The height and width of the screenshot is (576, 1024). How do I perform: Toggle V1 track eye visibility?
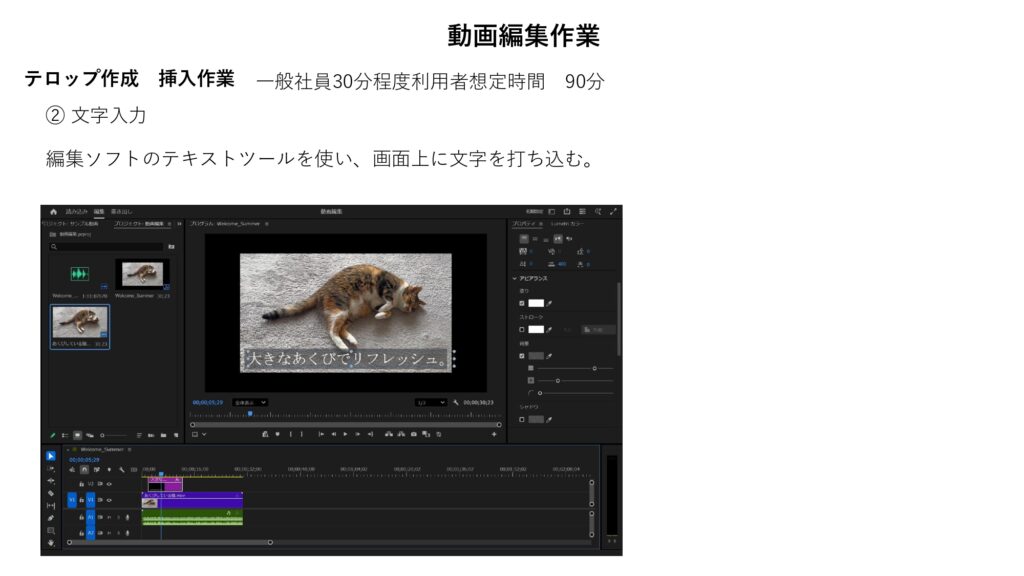point(109,500)
